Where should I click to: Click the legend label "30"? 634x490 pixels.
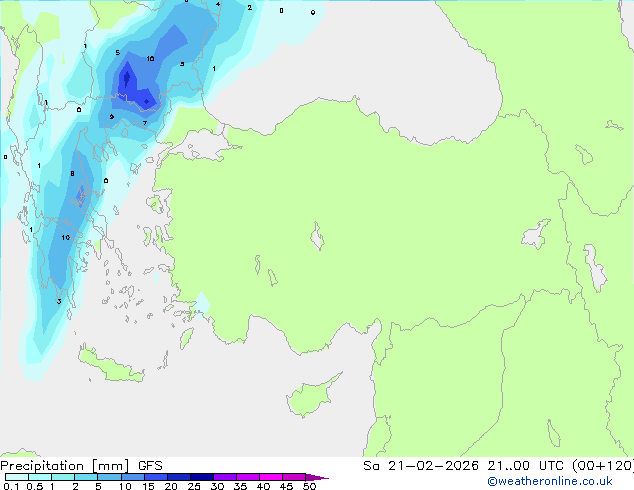pos(217,486)
